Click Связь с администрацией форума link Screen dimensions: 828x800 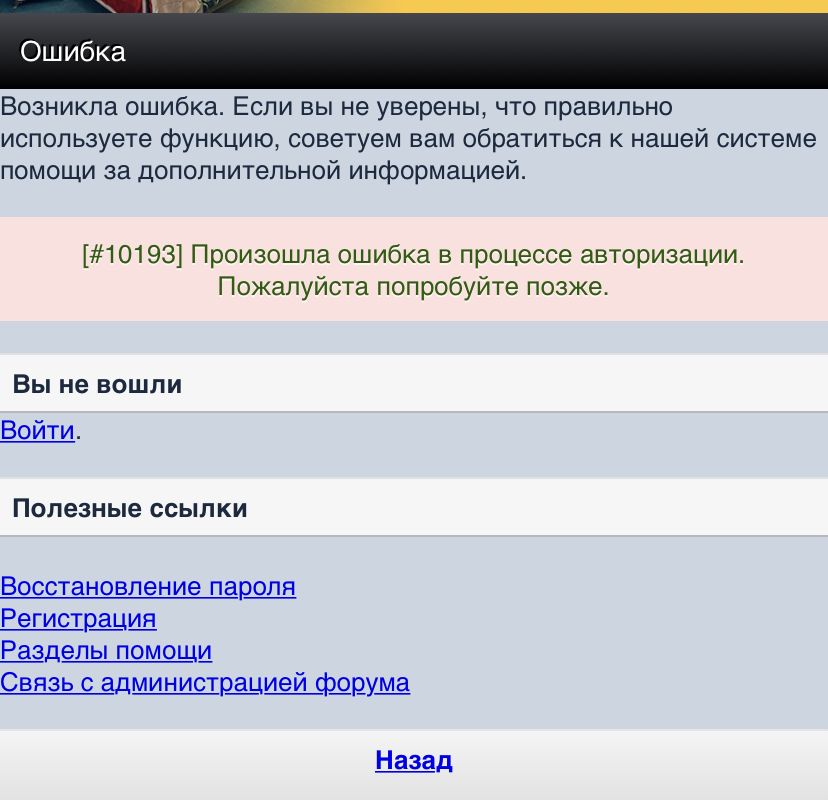(205, 683)
